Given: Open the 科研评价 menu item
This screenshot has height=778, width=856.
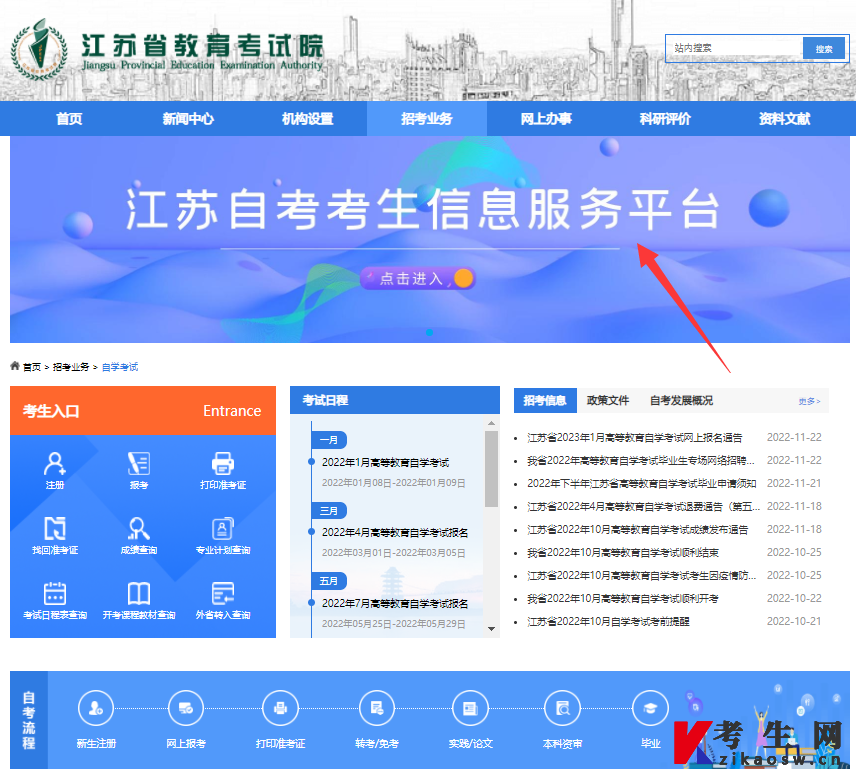Looking at the screenshot, I should pyautogui.click(x=665, y=118).
